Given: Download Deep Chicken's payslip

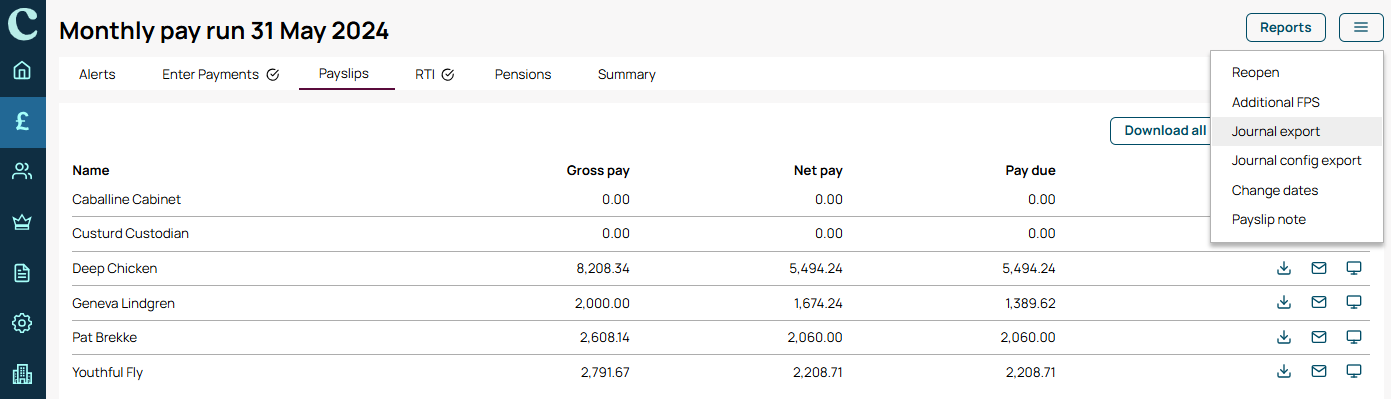Looking at the screenshot, I should point(1284,268).
